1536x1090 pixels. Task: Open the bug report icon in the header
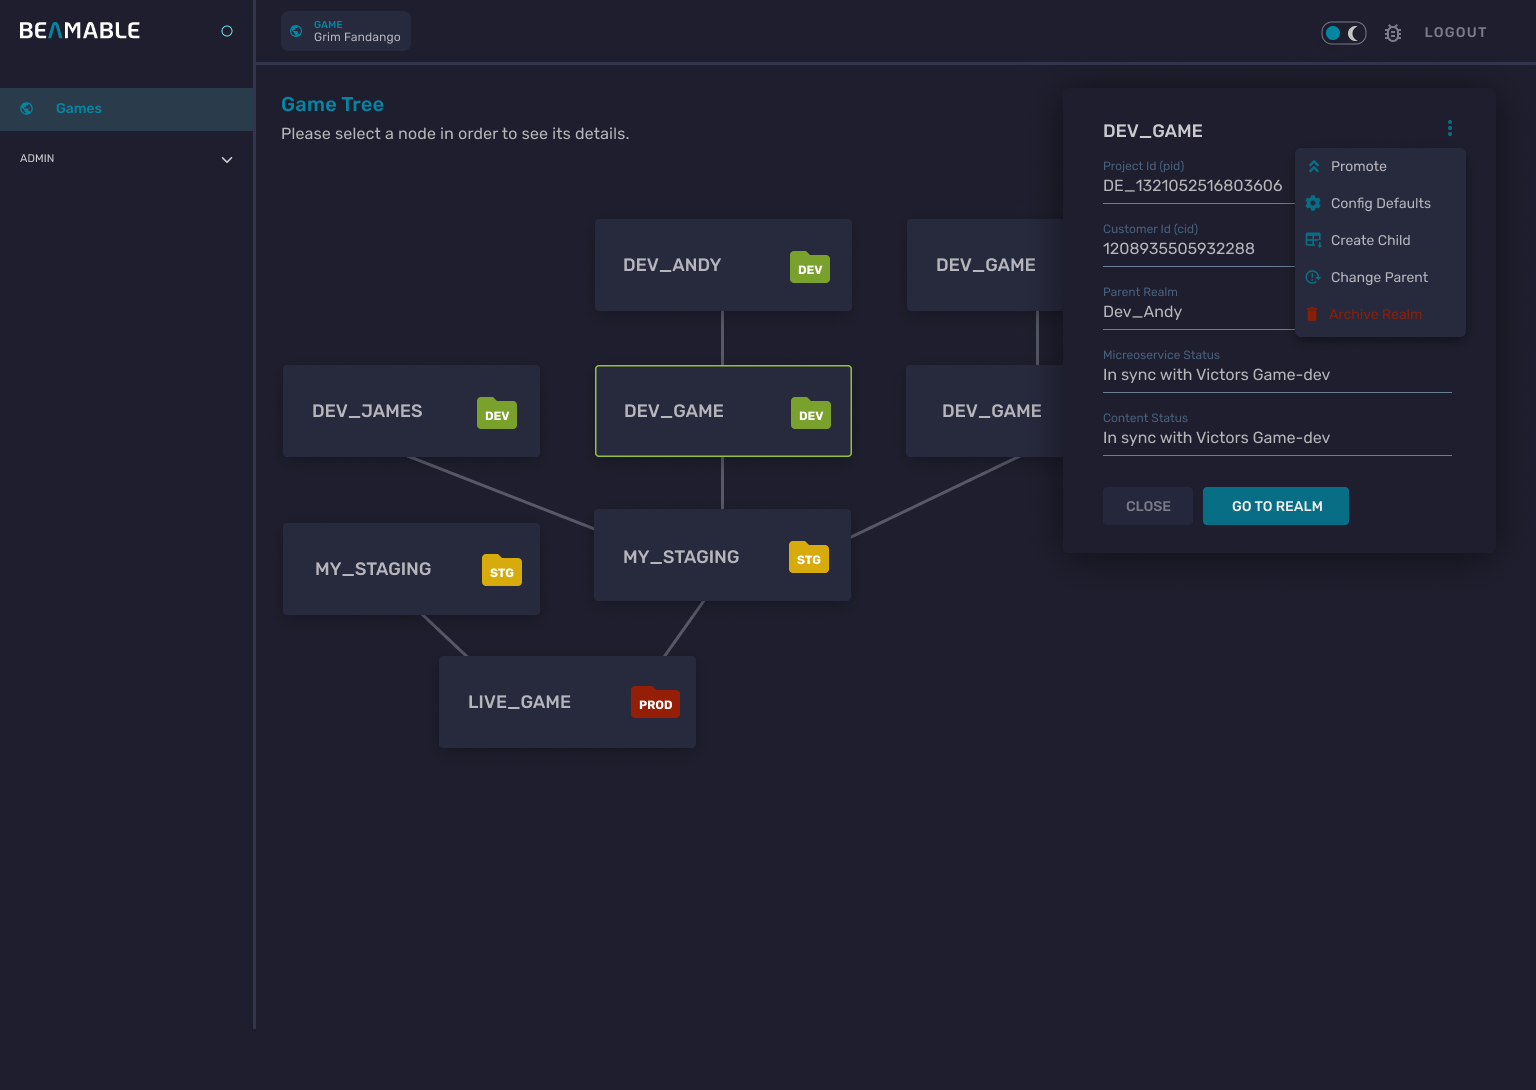pos(1393,32)
